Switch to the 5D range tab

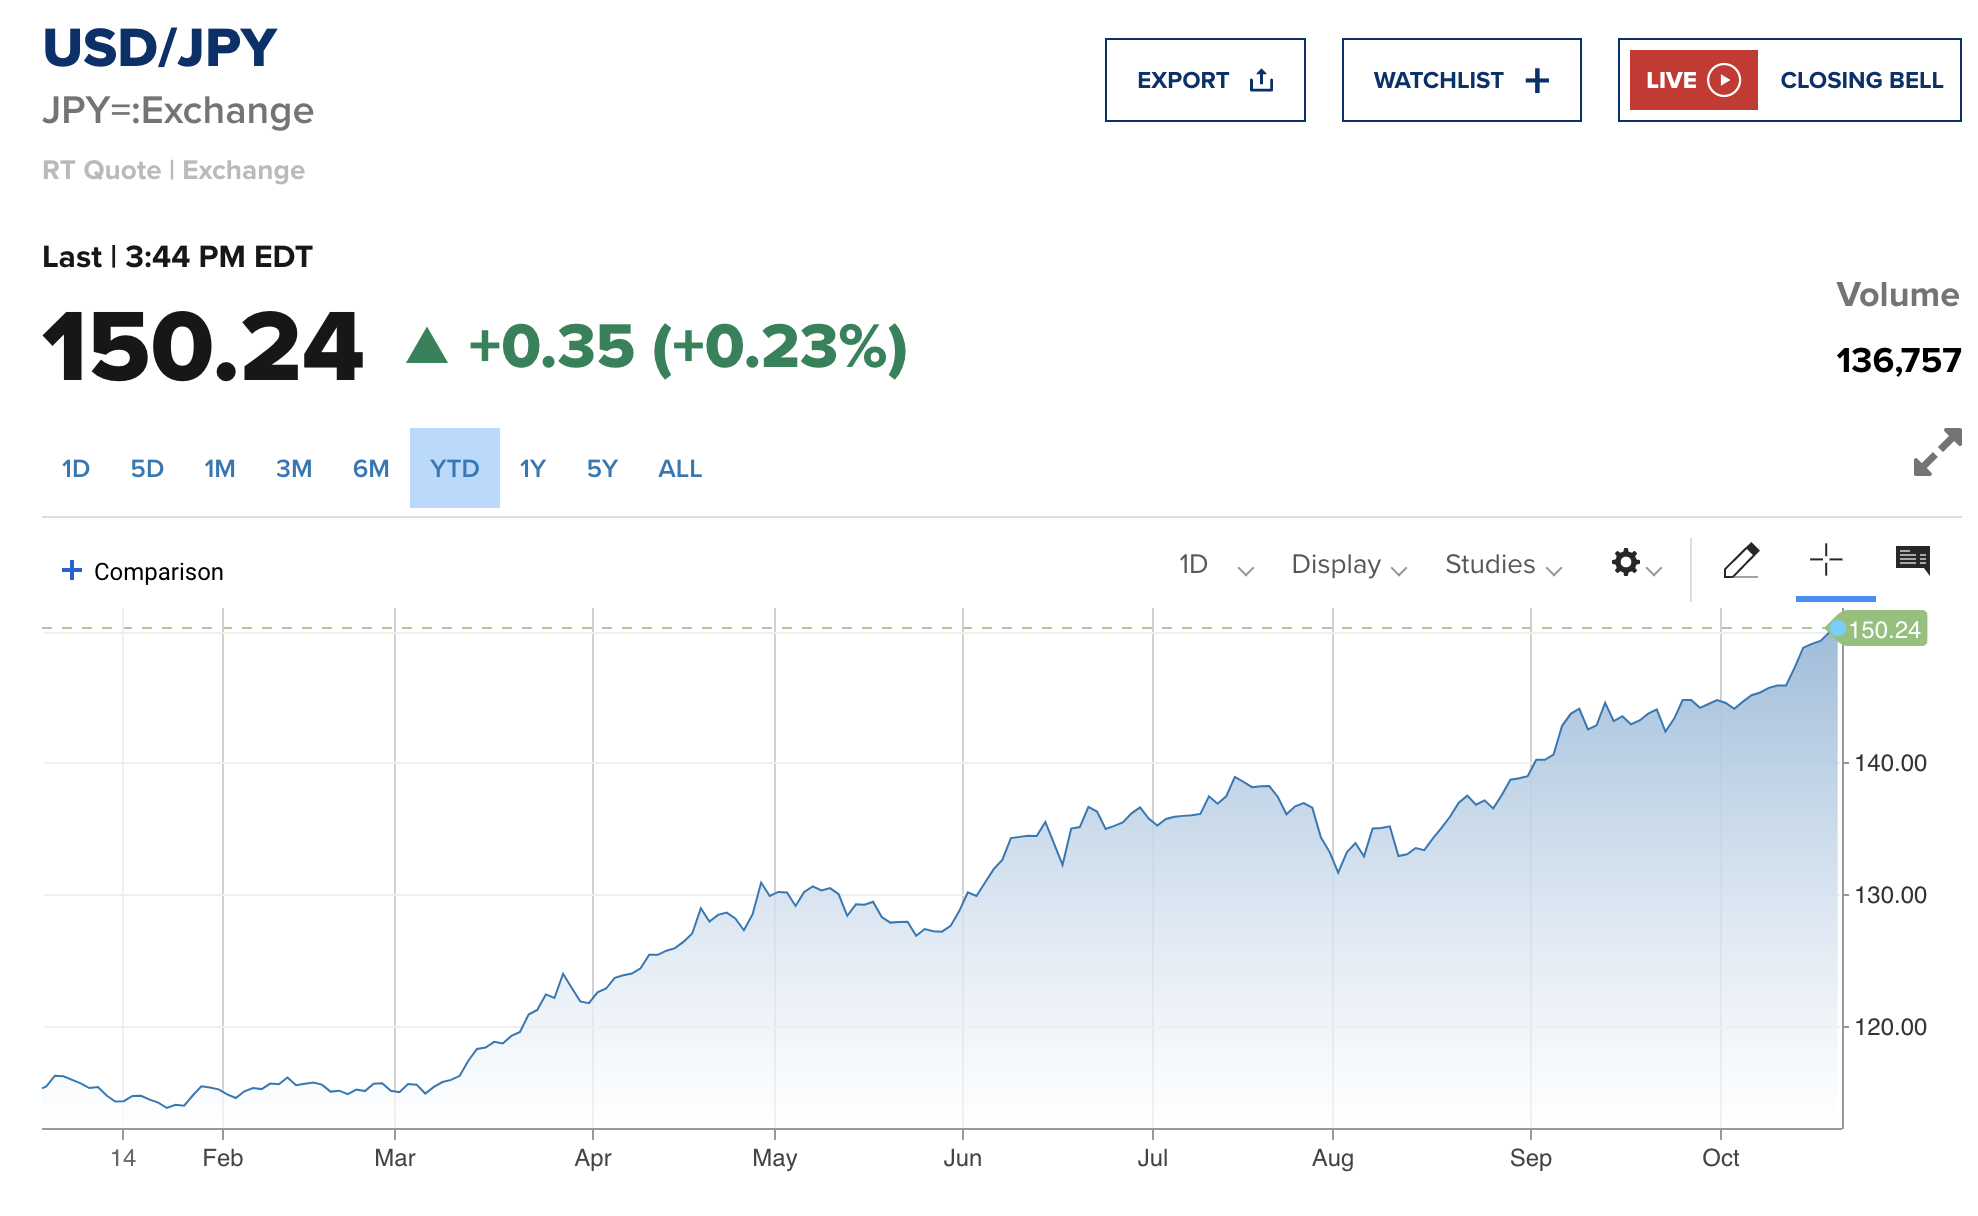[x=147, y=469]
